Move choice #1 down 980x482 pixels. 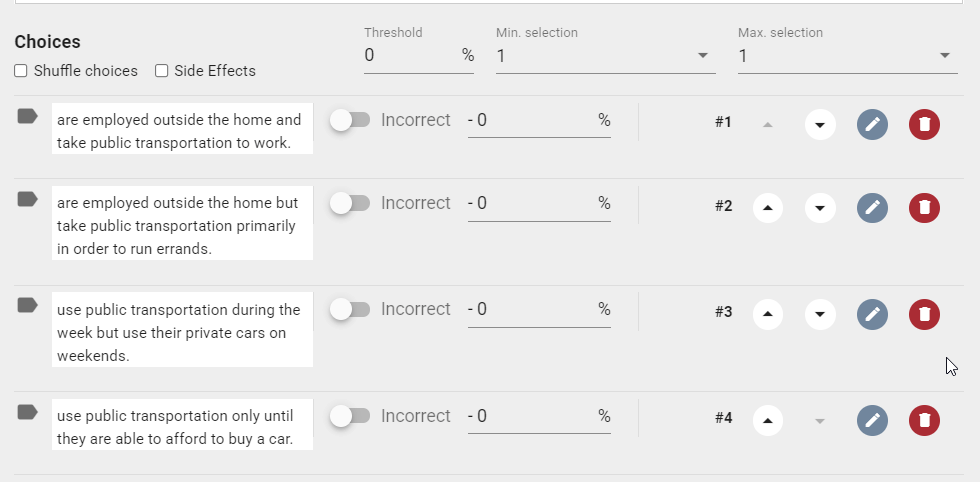(820, 124)
